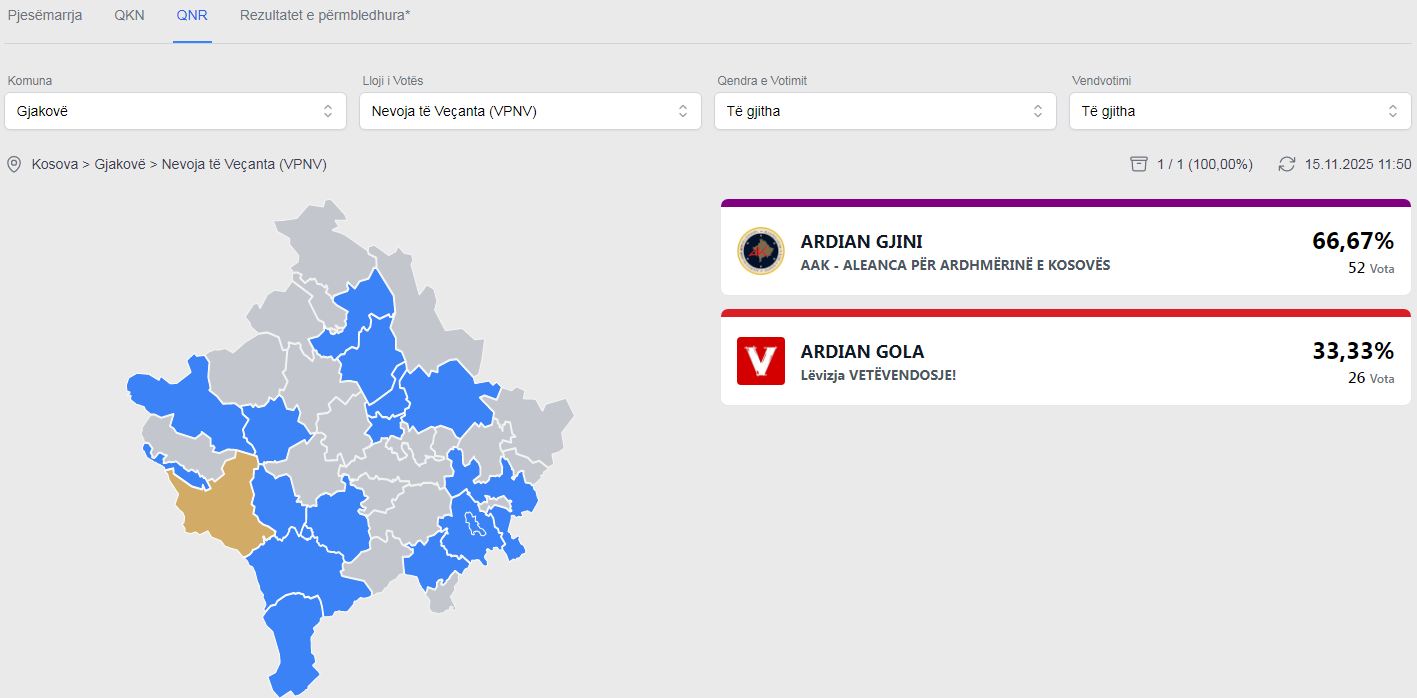Expand the Qendra e Votimit dropdown
This screenshot has width=1417, height=698.
[x=885, y=111]
